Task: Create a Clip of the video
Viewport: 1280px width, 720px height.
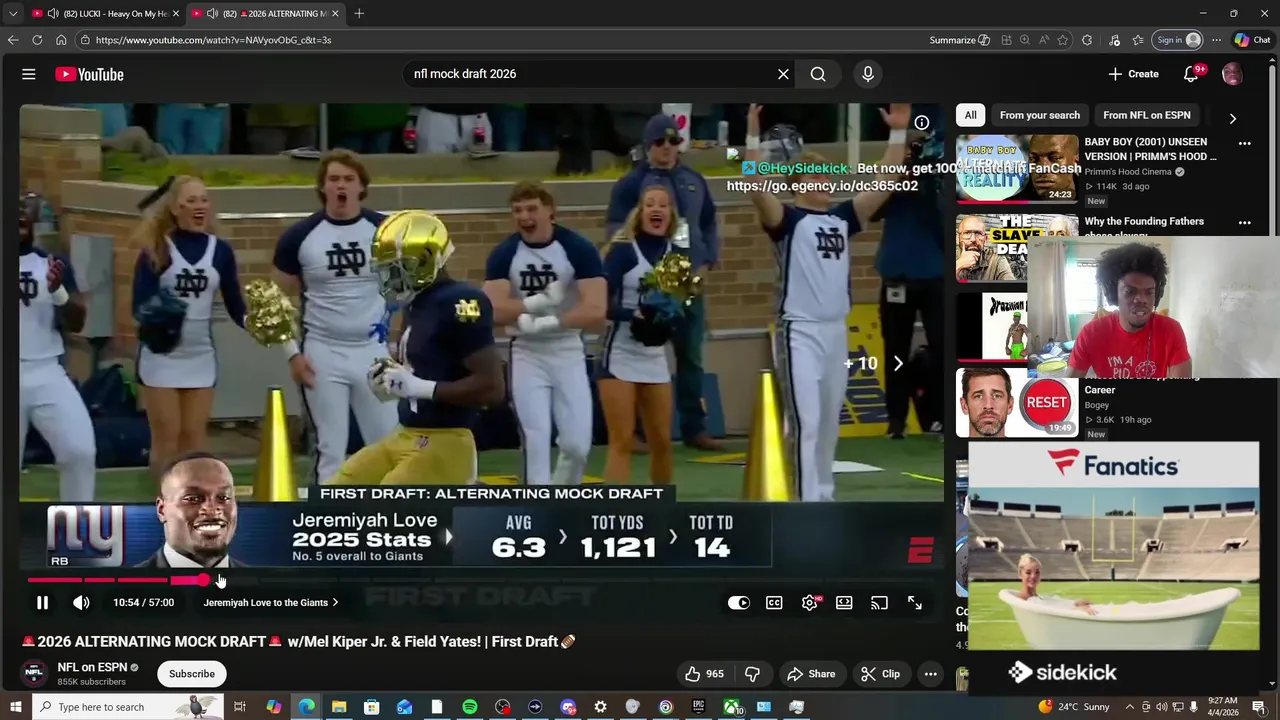Action: point(880,674)
